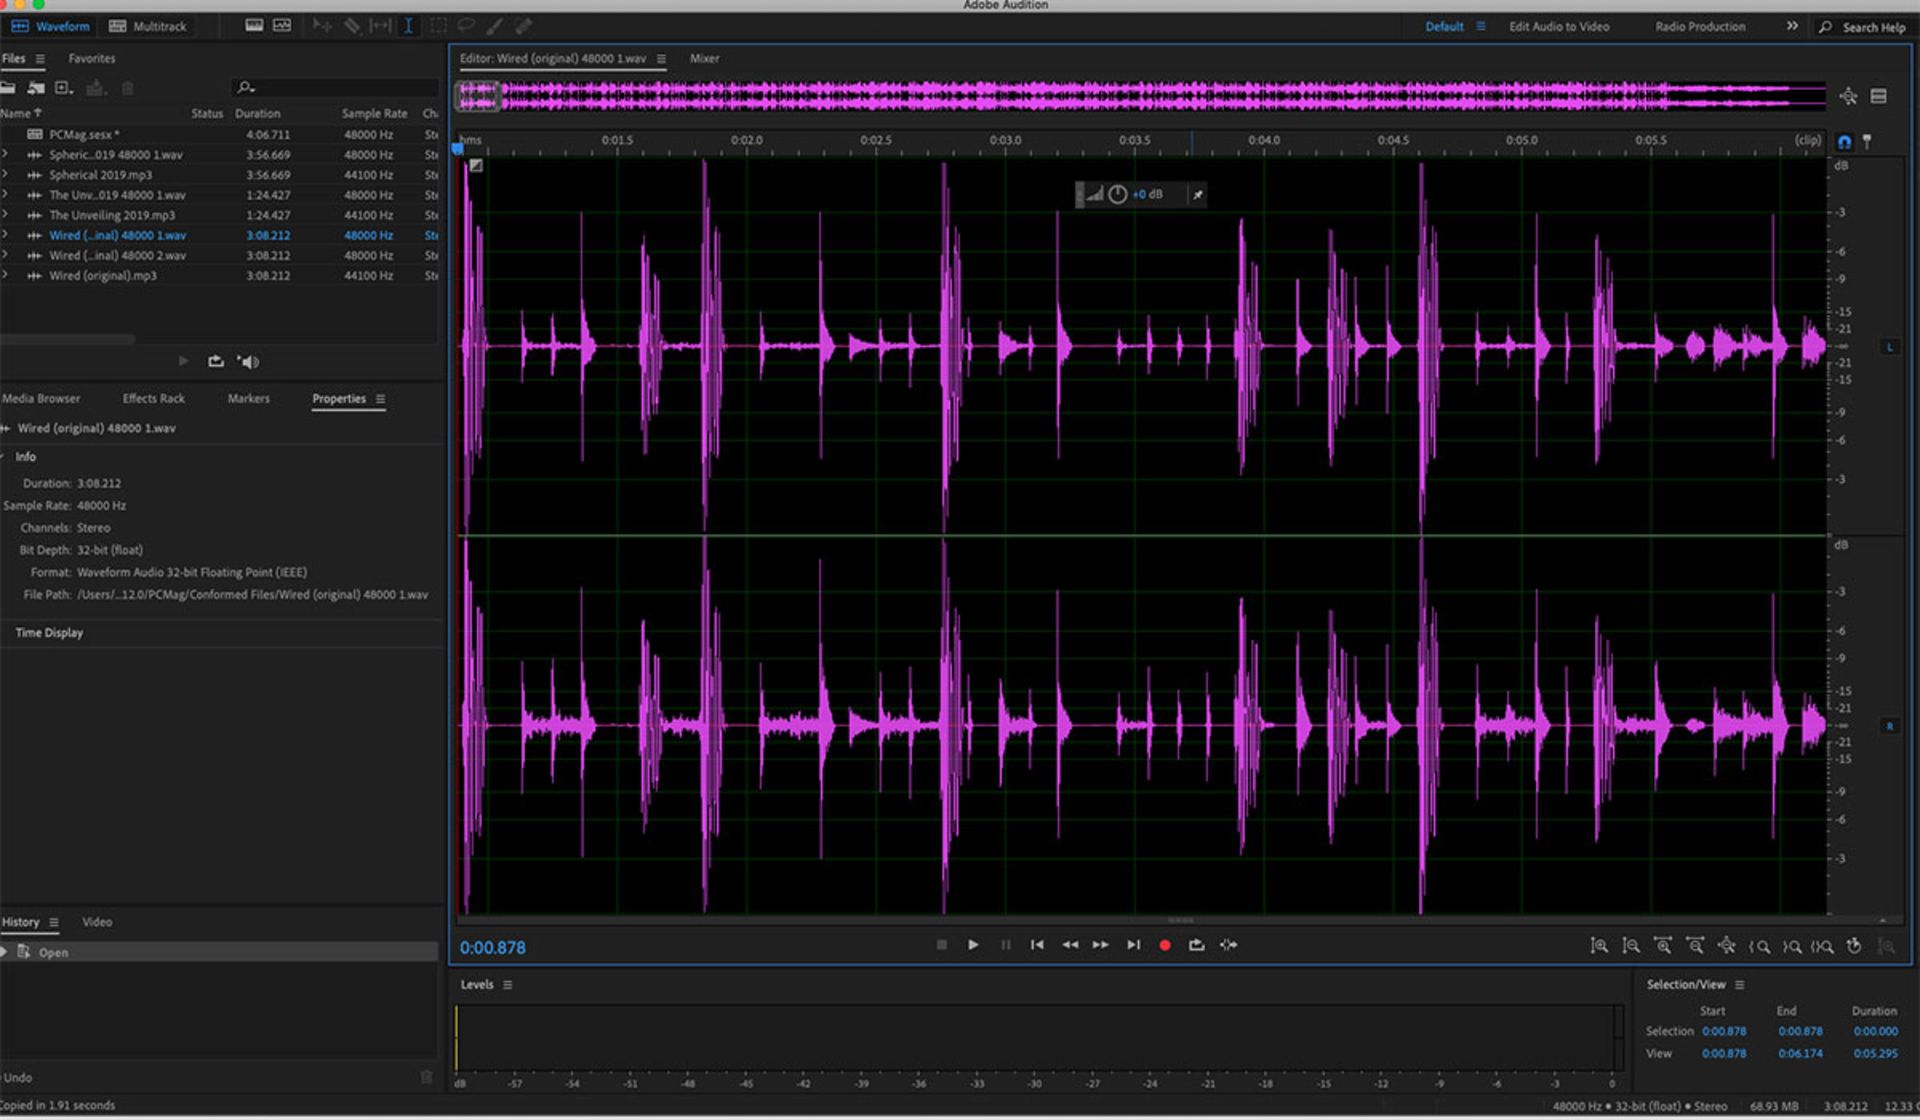Open the Default workspace menu
Screen dimensions: 1920x1120
pyautogui.click(x=1480, y=26)
